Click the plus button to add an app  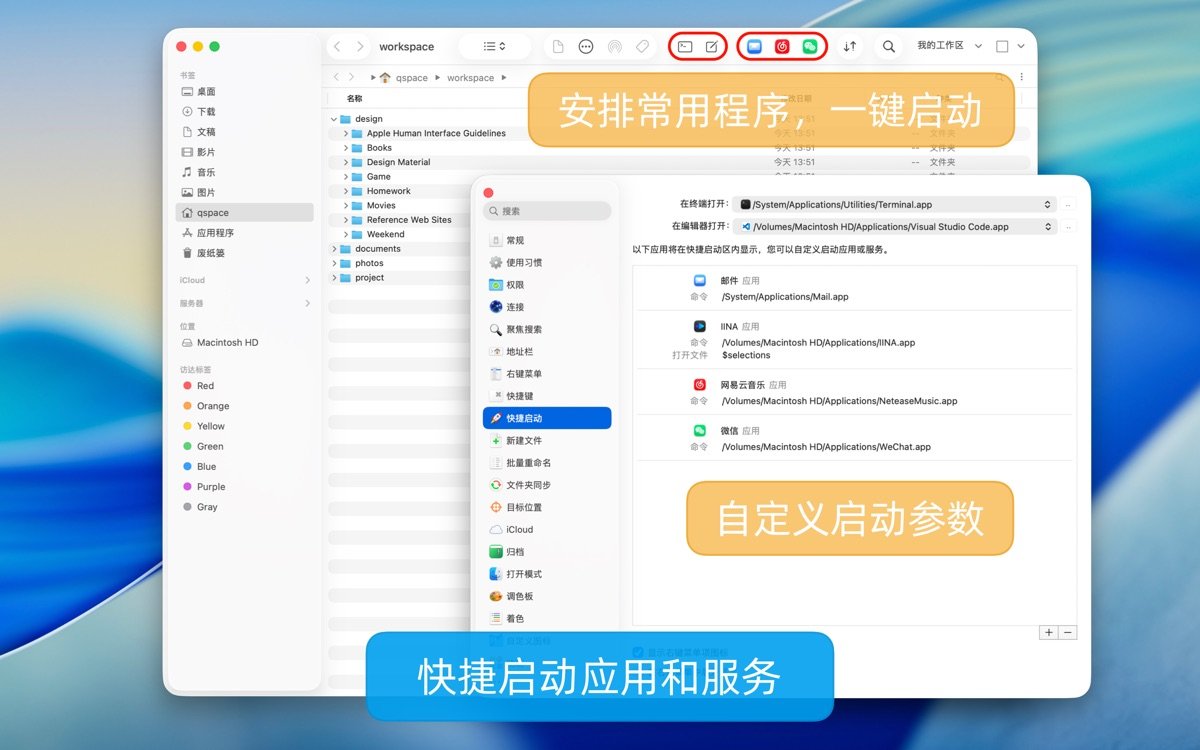[x=1048, y=633]
